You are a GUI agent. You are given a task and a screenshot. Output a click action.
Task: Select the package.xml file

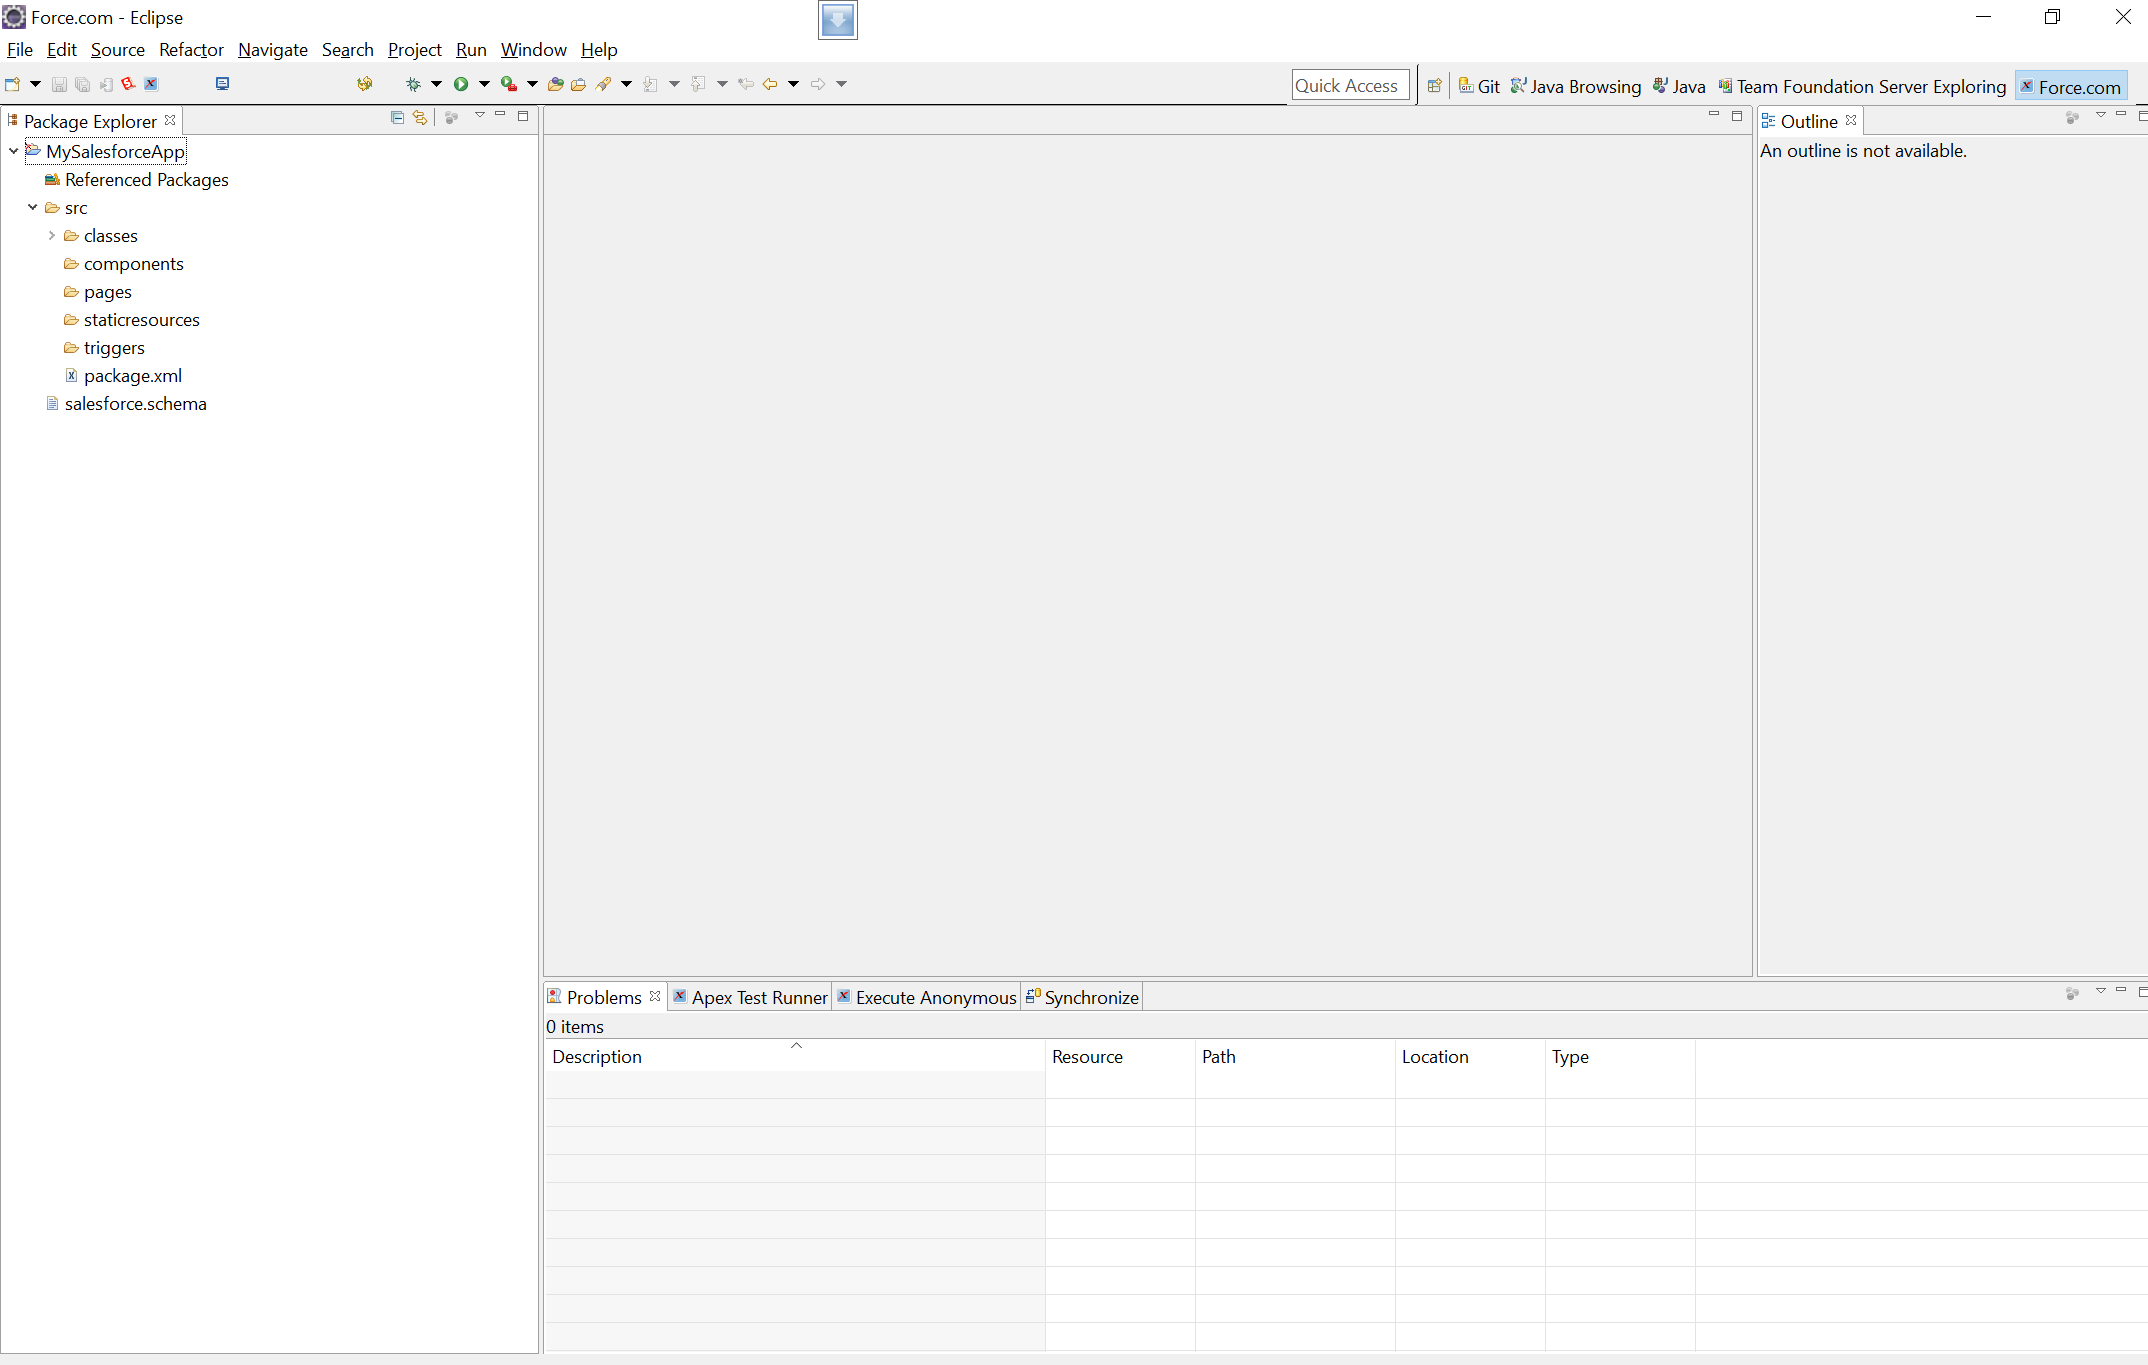point(123,376)
